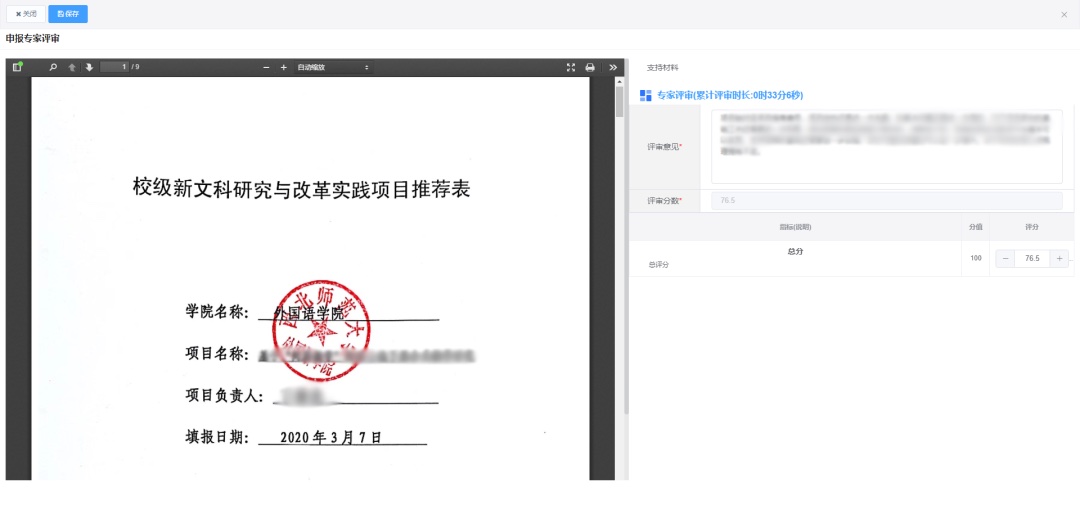Click the blue 保存 button
1080x523 pixels.
(68, 14)
